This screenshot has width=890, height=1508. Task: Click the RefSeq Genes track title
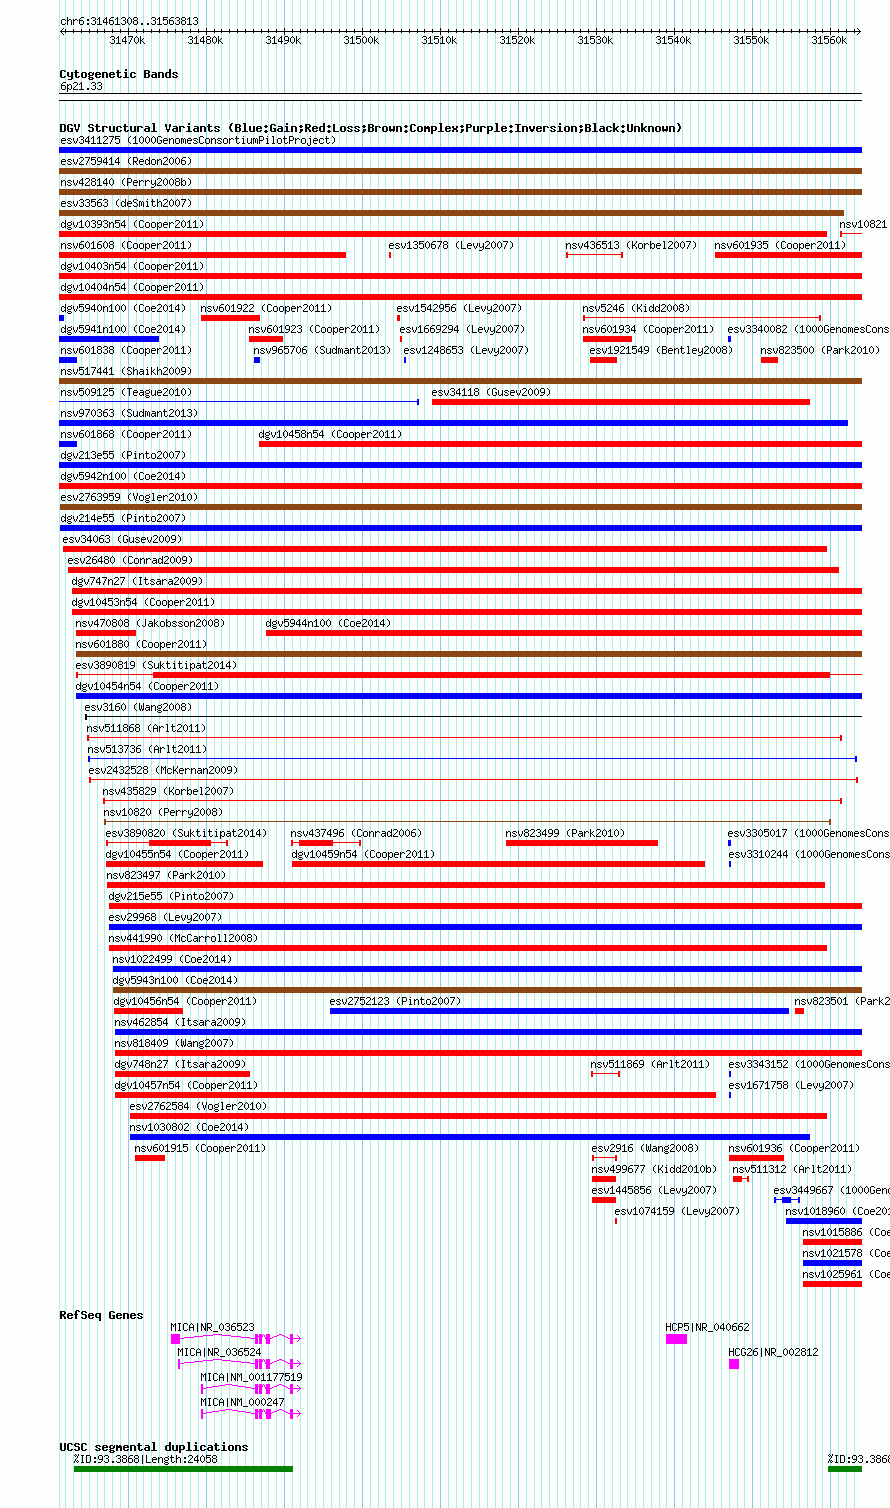(101, 1315)
